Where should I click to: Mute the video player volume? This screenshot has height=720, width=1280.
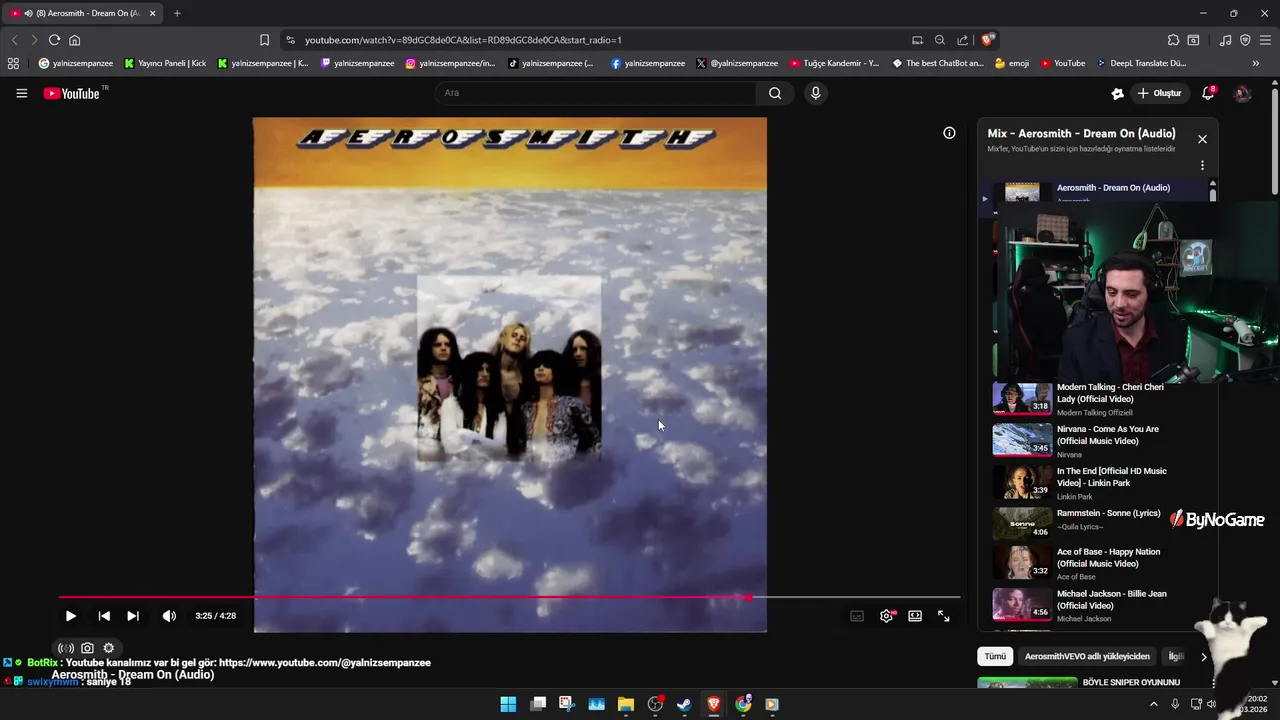[169, 616]
